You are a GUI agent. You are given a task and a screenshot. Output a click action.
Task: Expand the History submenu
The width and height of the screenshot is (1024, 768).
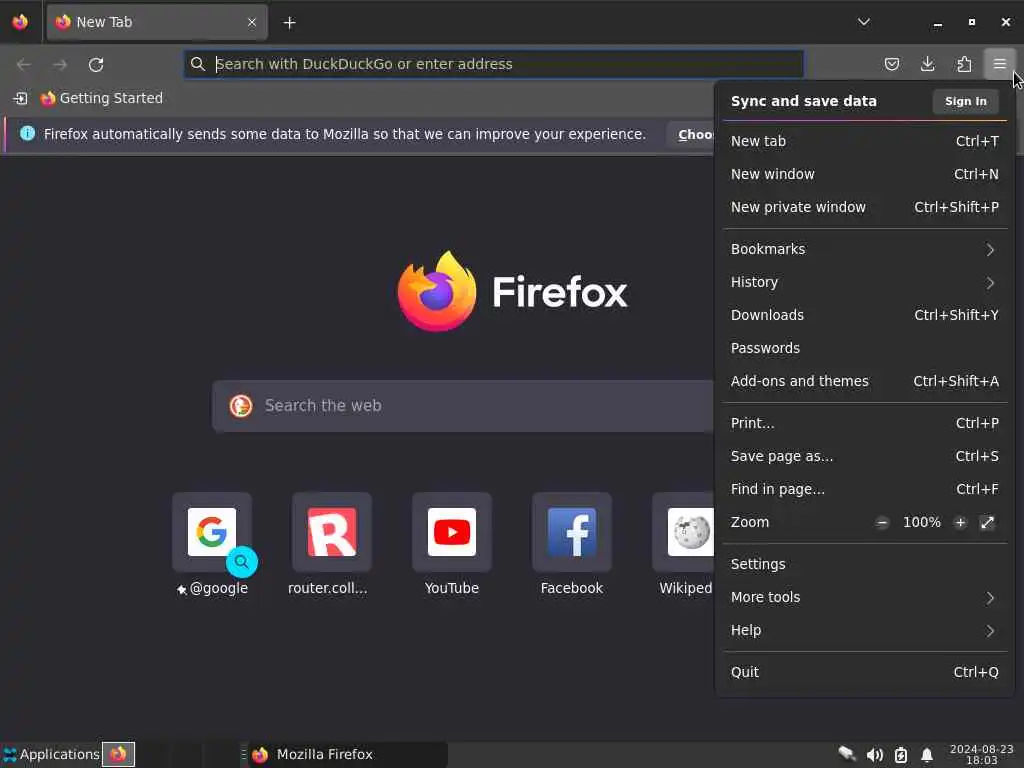(x=865, y=282)
